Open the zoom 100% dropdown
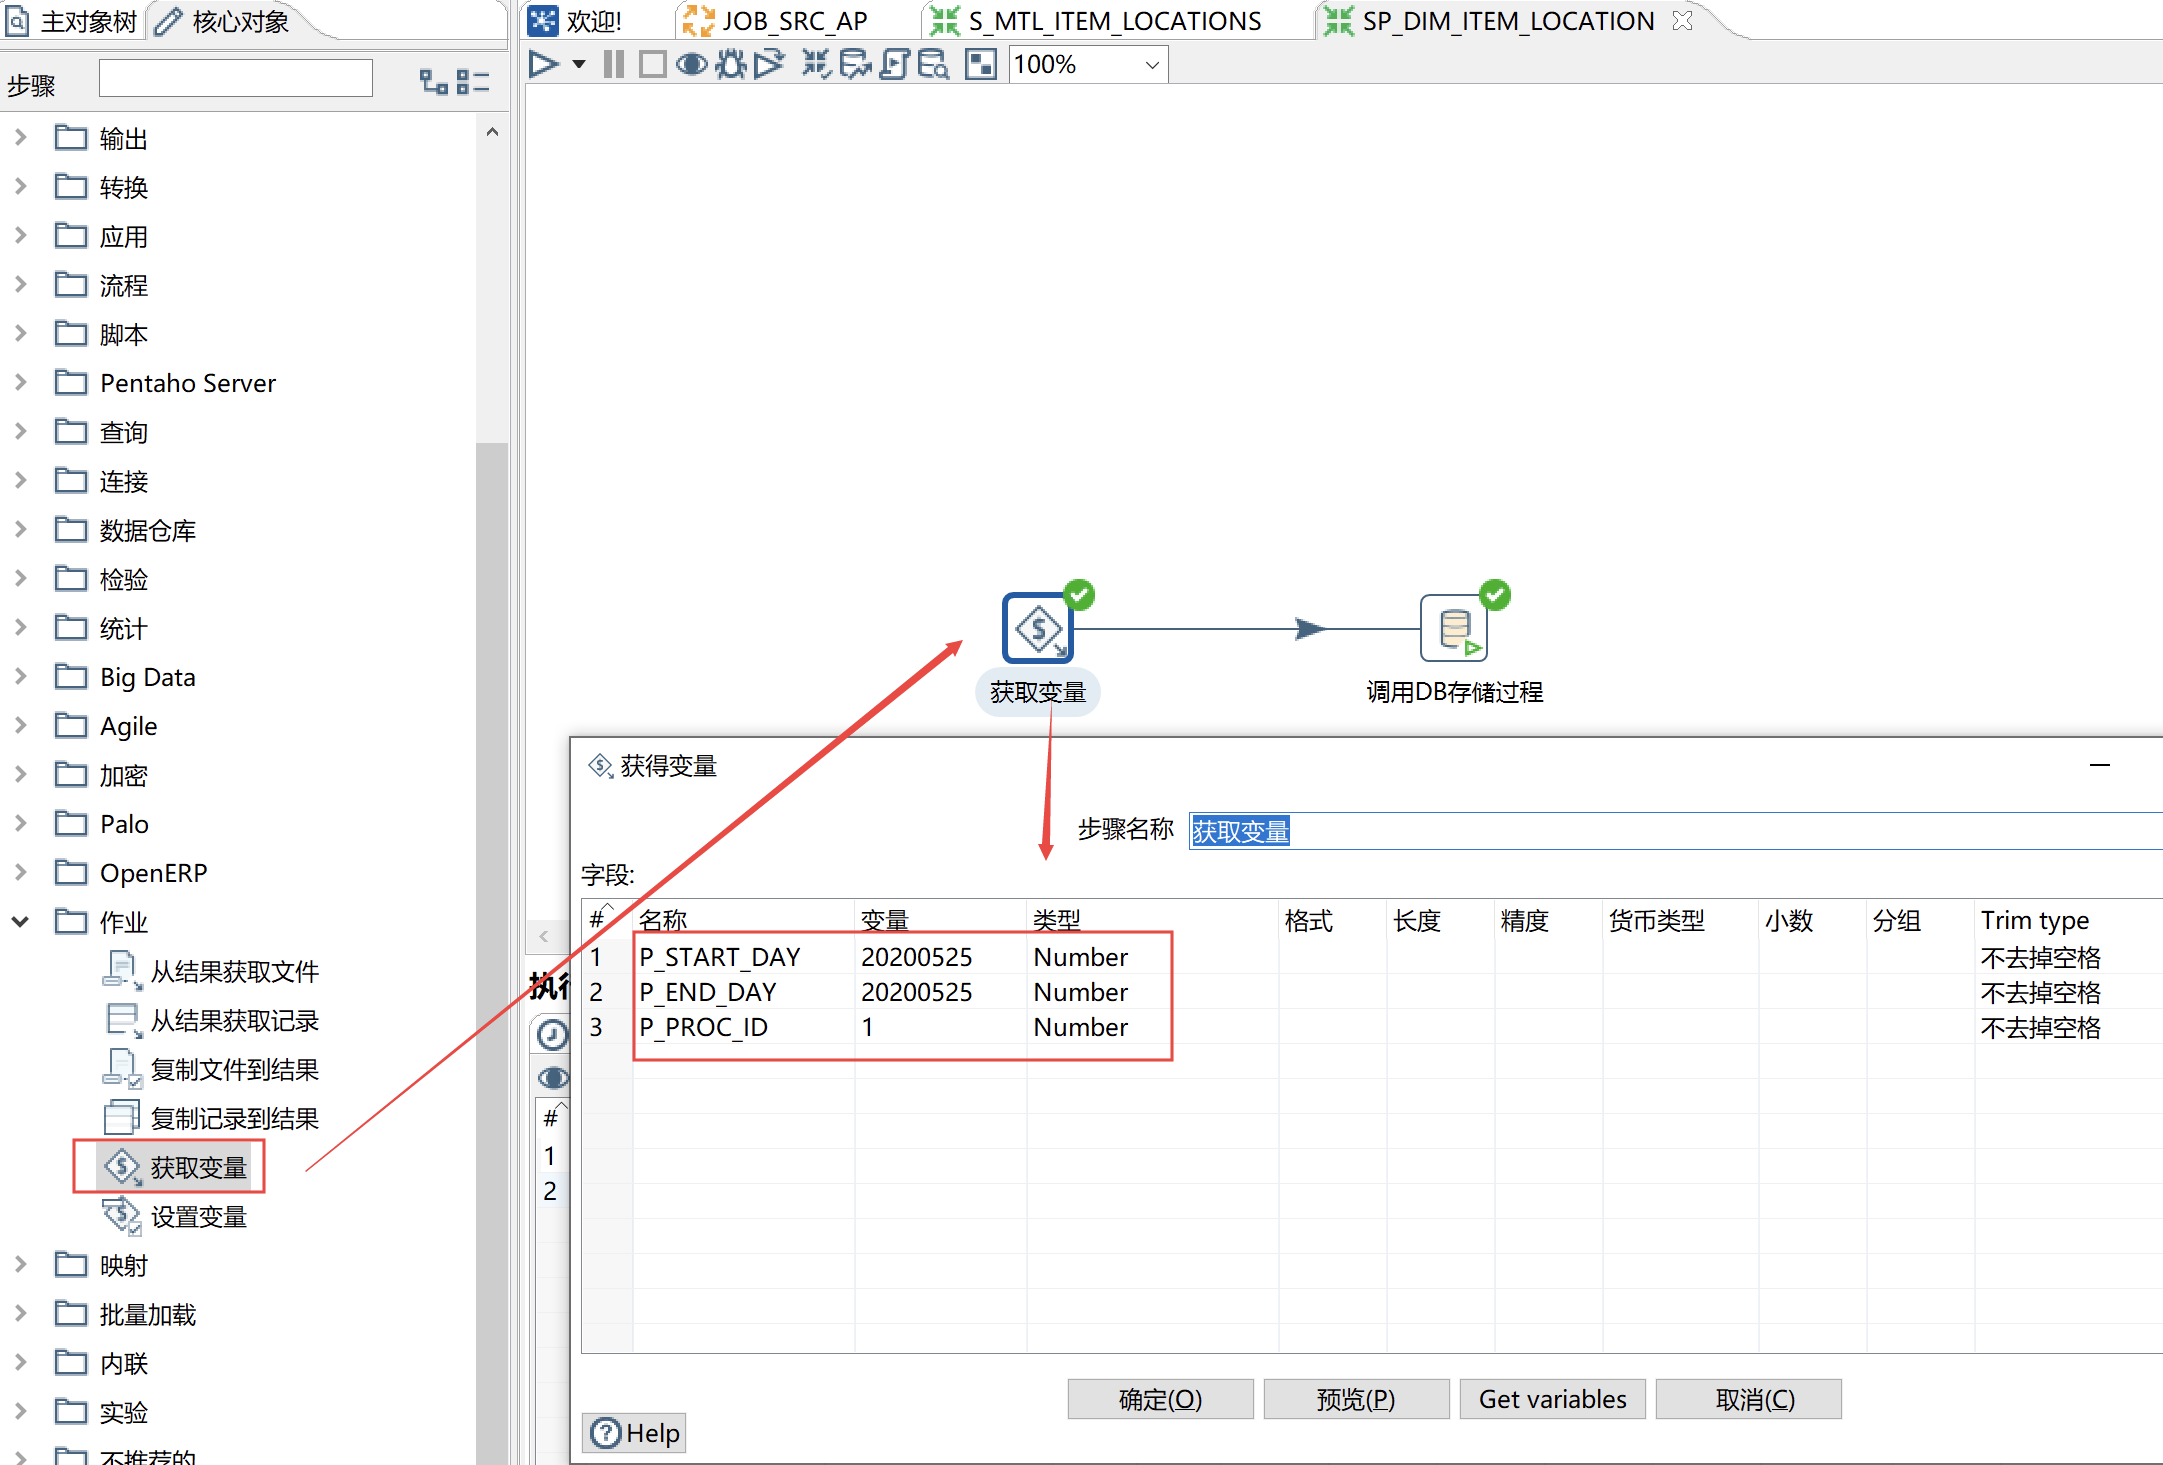 click(1151, 65)
